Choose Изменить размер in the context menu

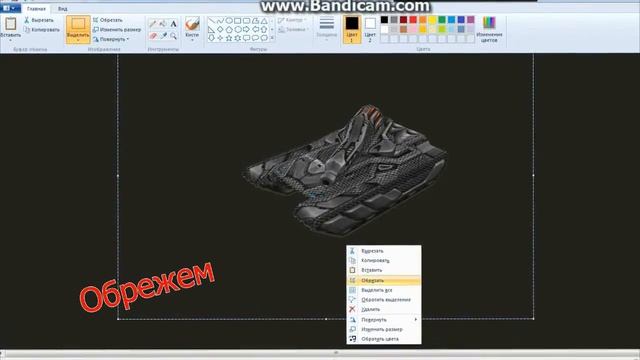click(384, 329)
